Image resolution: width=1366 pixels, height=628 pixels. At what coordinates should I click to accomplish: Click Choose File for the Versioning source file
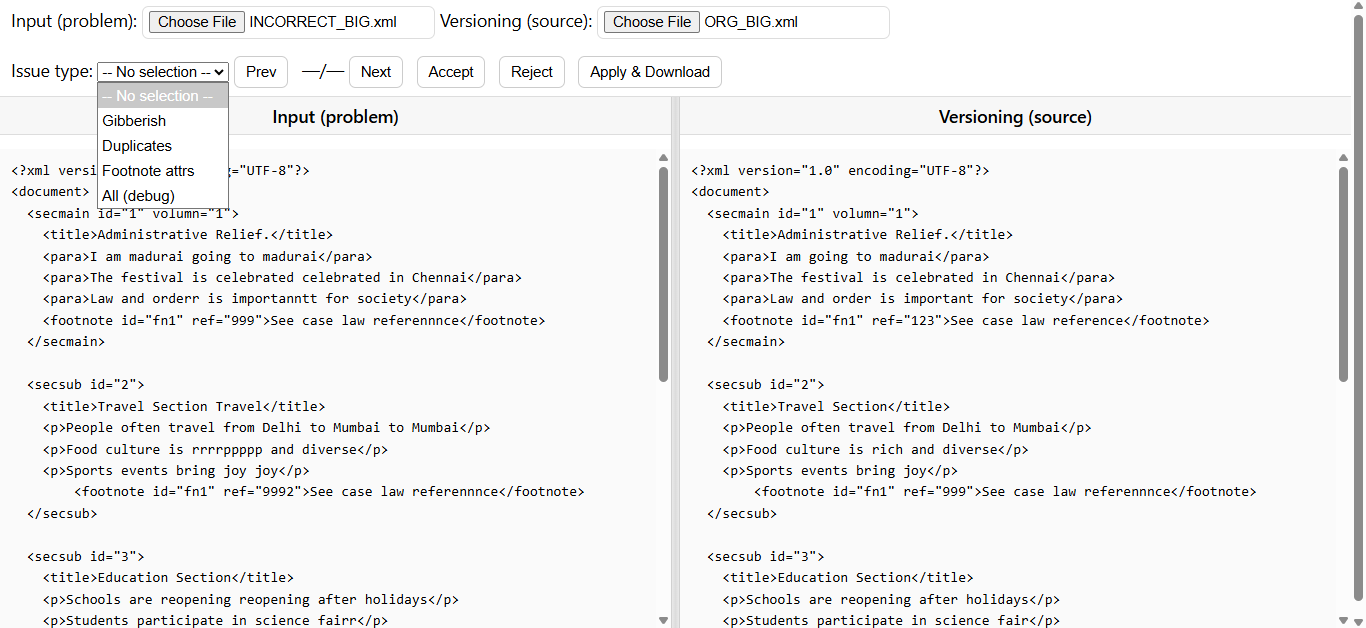tap(651, 21)
